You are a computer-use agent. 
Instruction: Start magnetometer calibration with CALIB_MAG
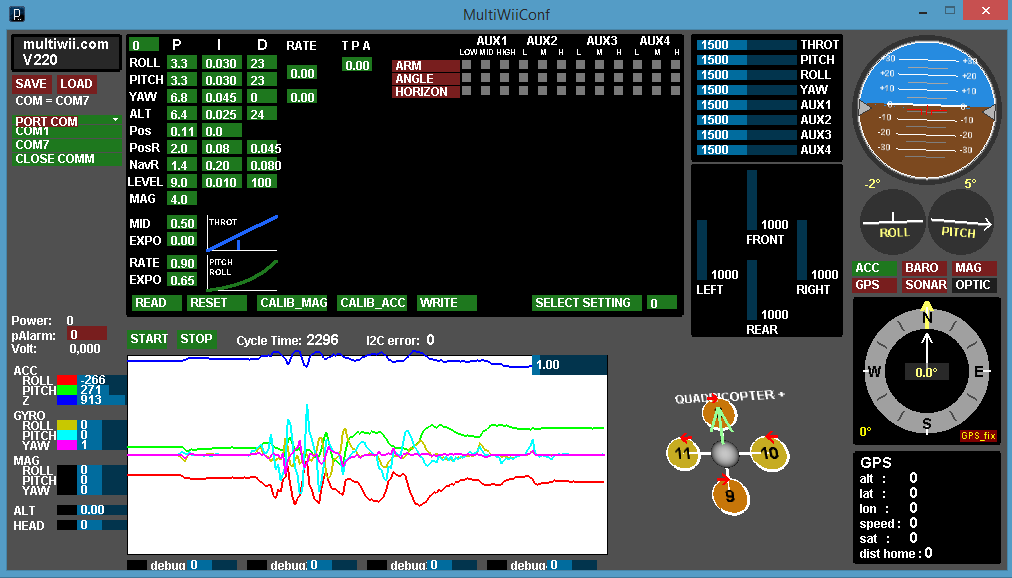click(x=292, y=303)
